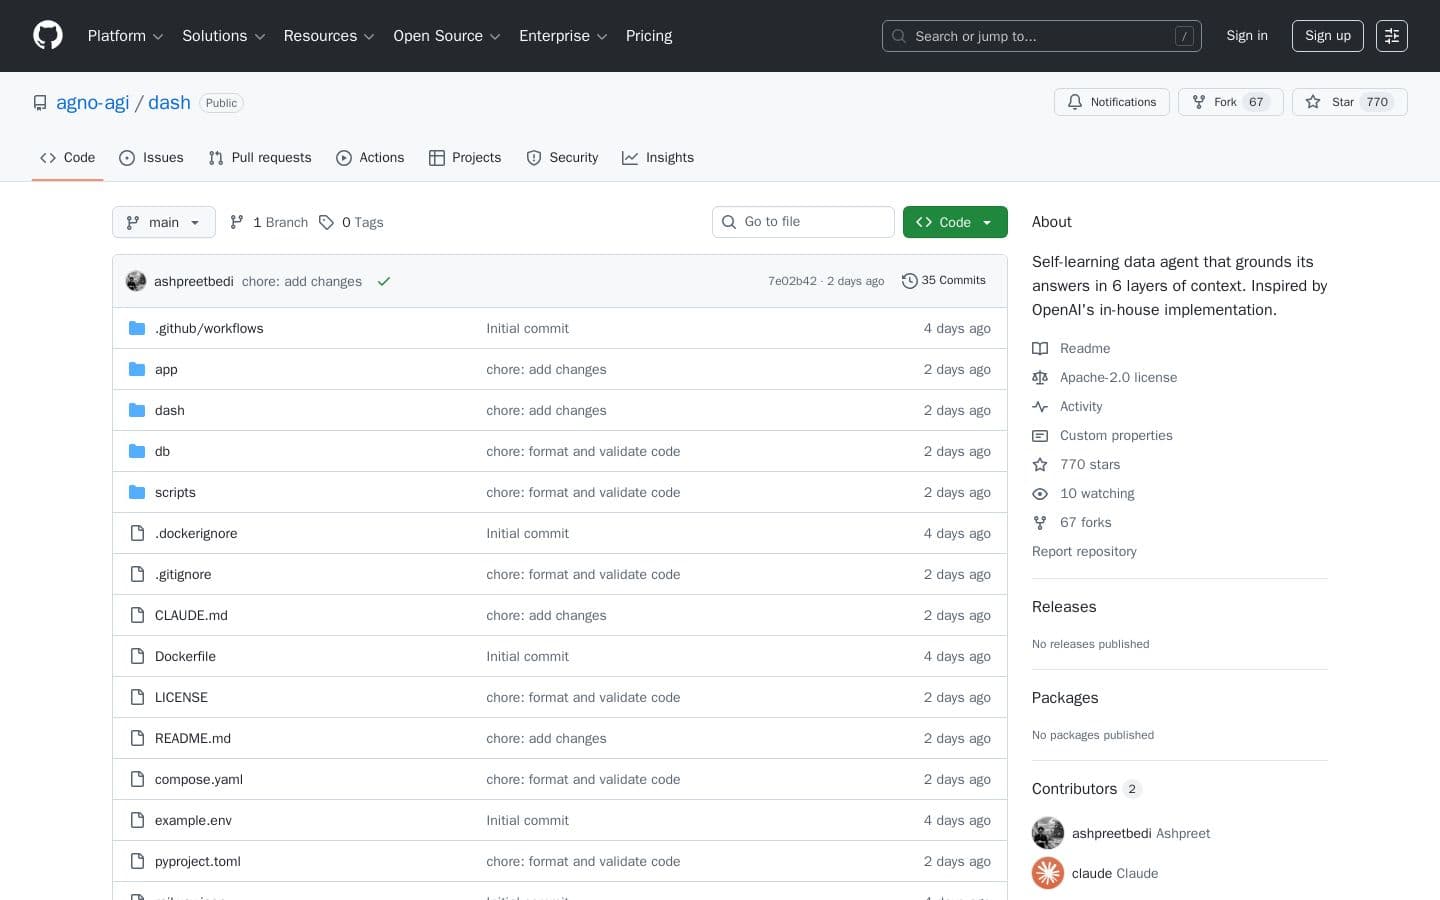Toggle Notifications for this repository
Image resolution: width=1440 pixels, height=900 pixels.
click(1111, 102)
